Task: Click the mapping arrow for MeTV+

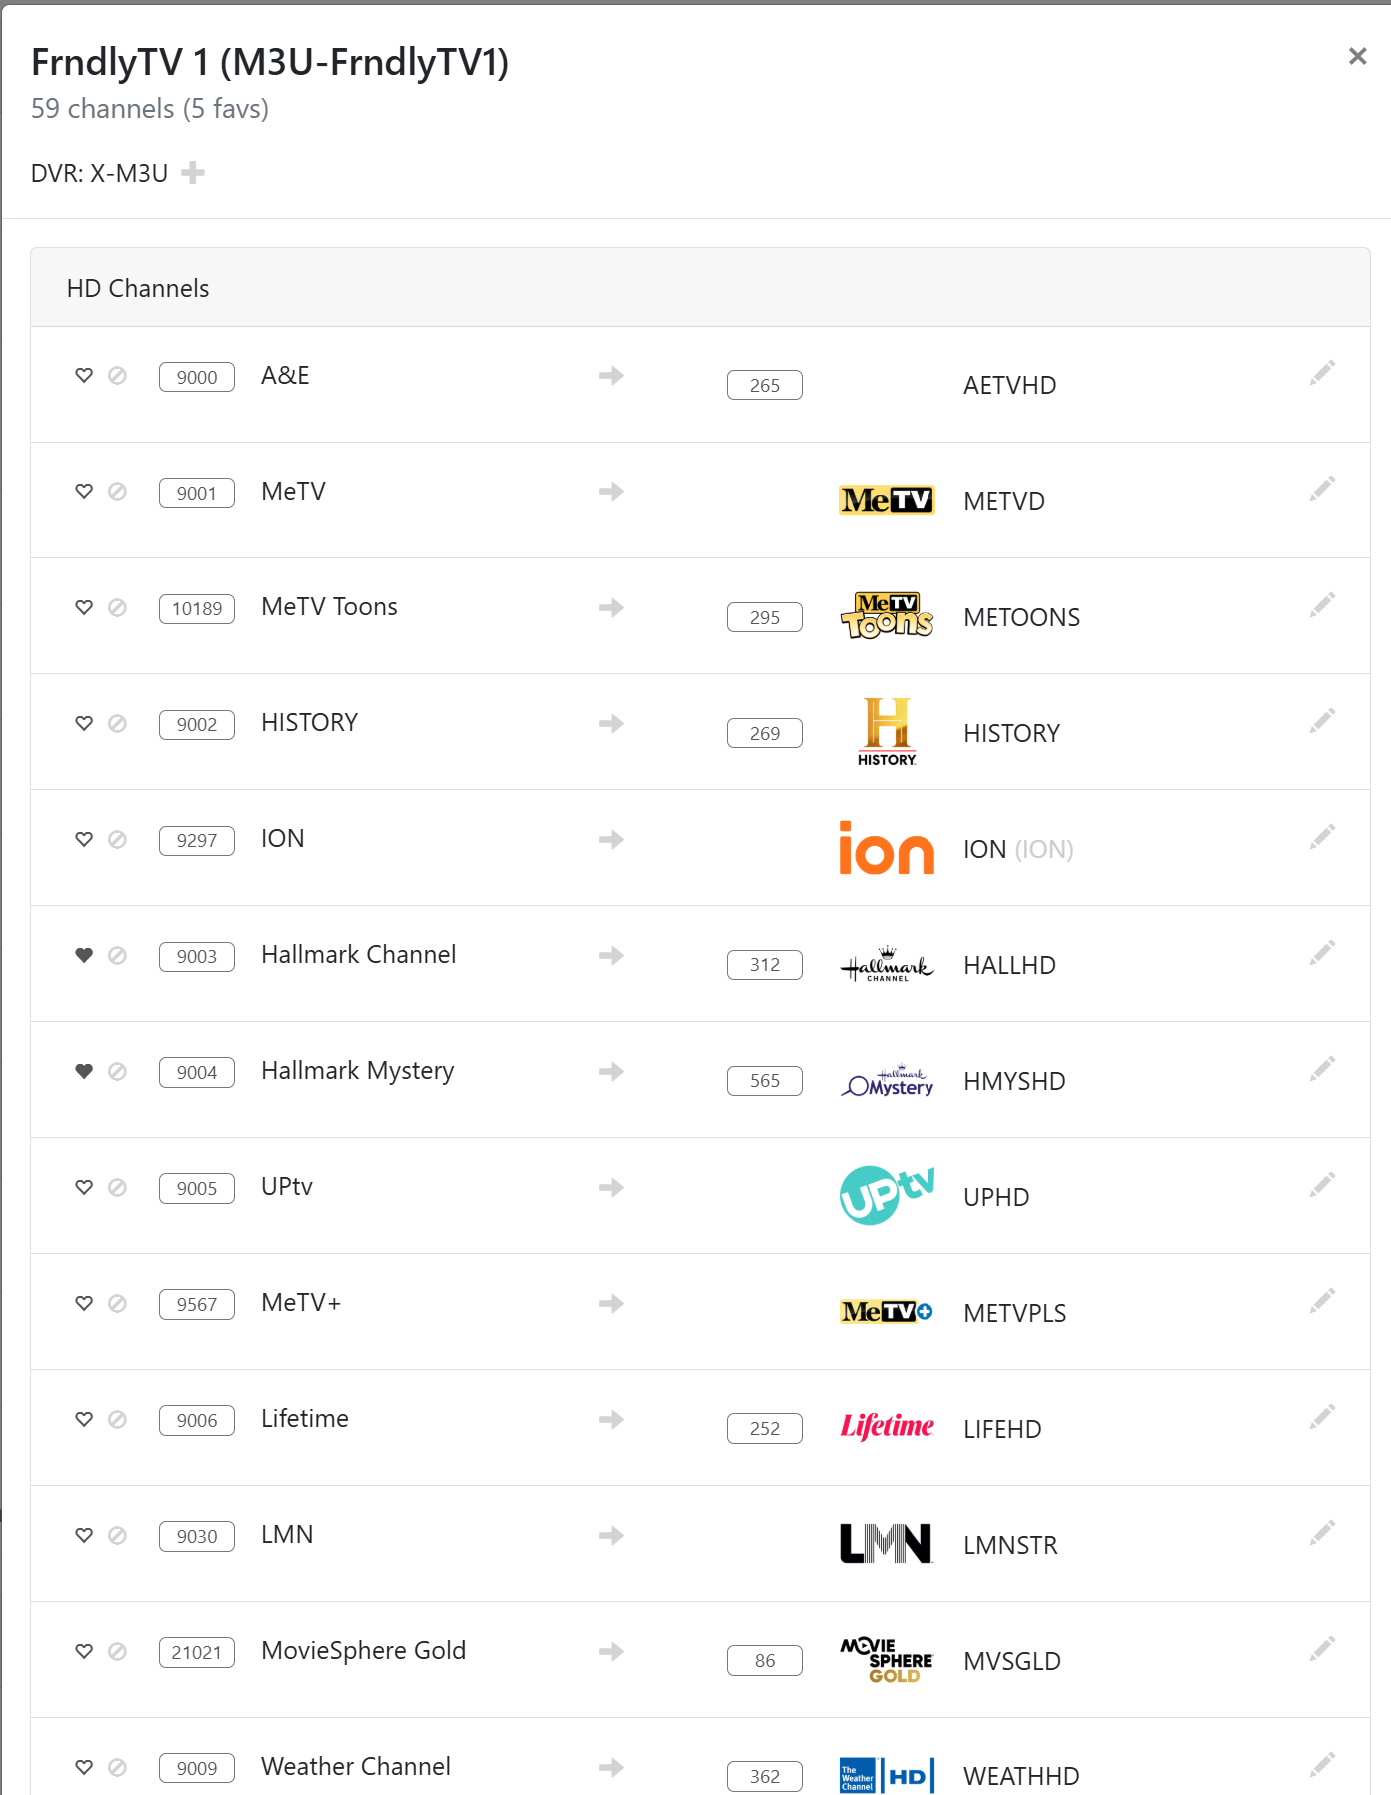Action: click(x=611, y=1303)
